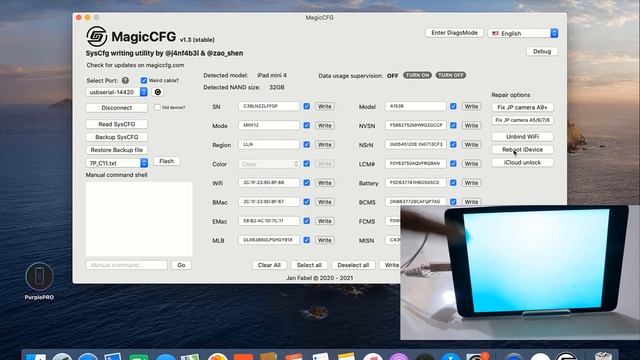Click Write button for NVSN

pos(471,126)
